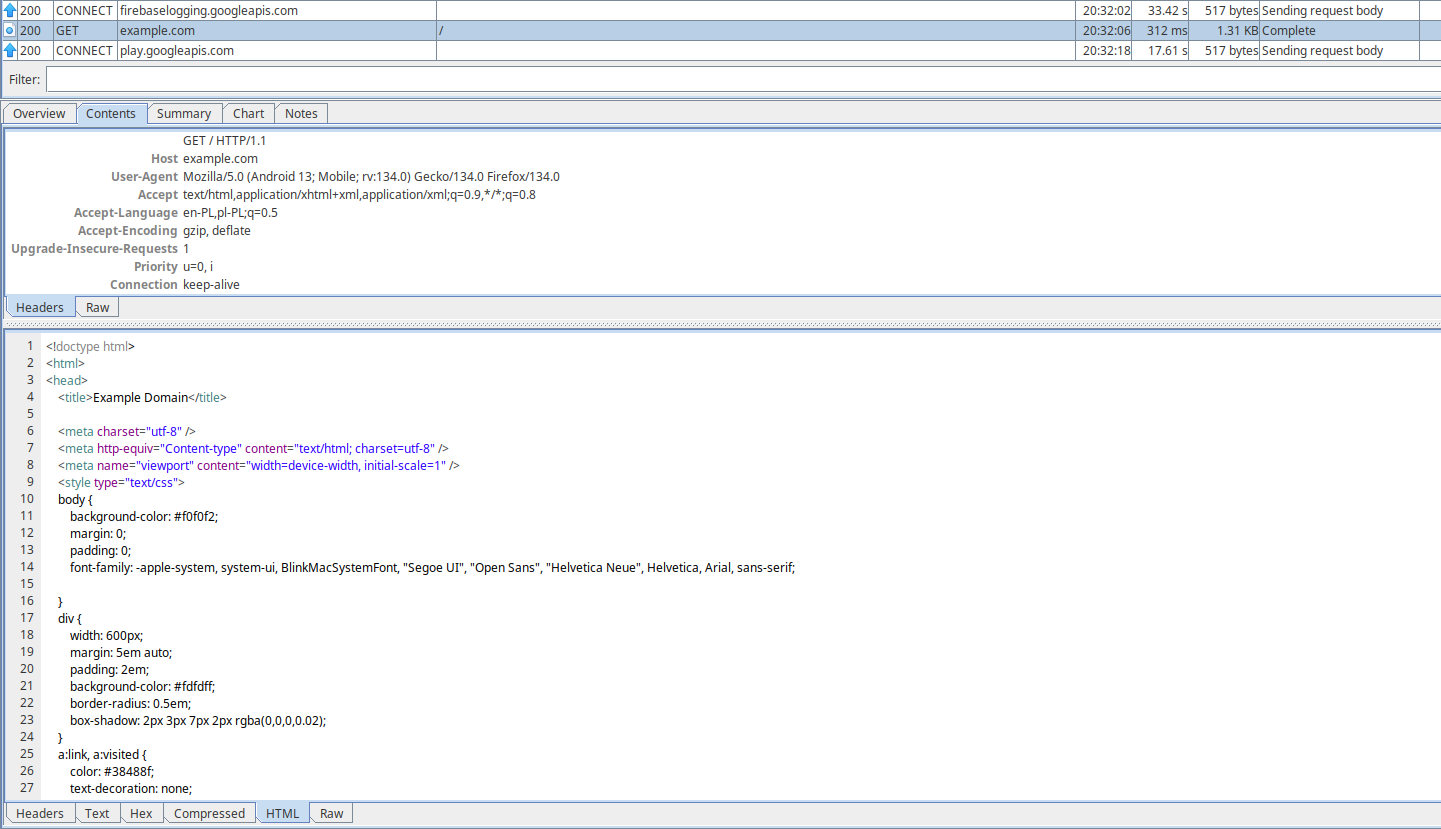The image size is (1441, 829).
Task: Select response Raw tab at bottom
Action: (x=332, y=813)
